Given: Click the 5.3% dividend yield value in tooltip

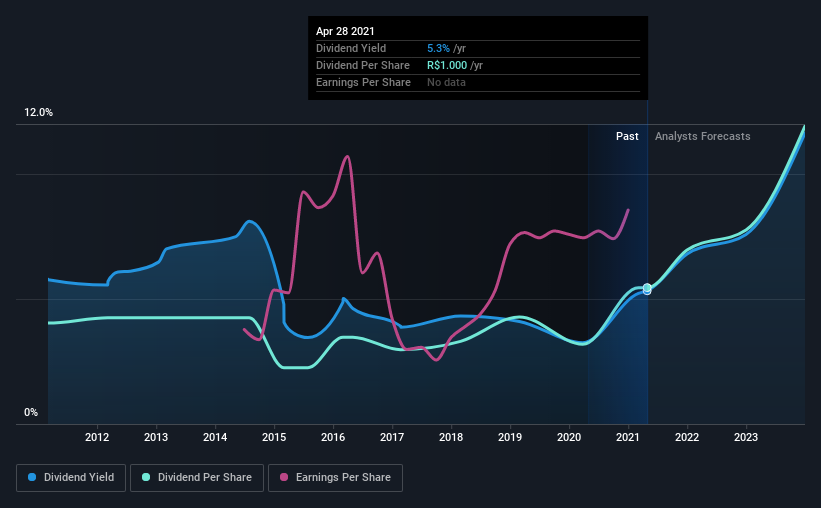Looking at the screenshot, I should [438, 48].
